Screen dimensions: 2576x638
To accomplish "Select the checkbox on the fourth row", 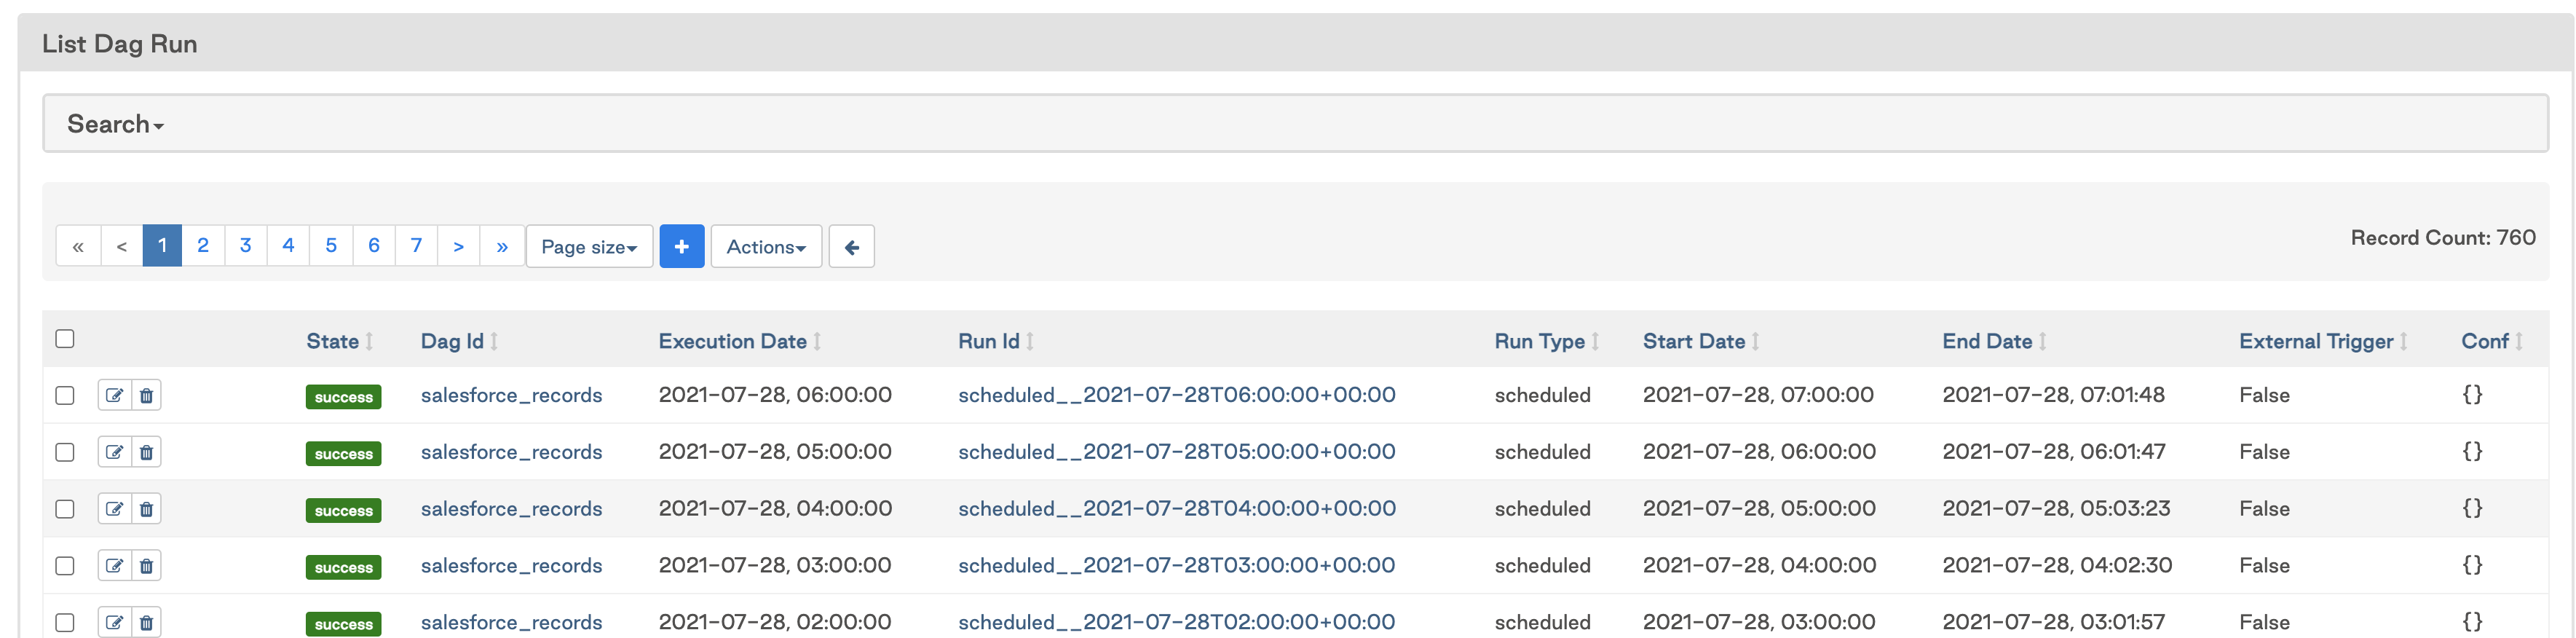I will click(65, 565).
